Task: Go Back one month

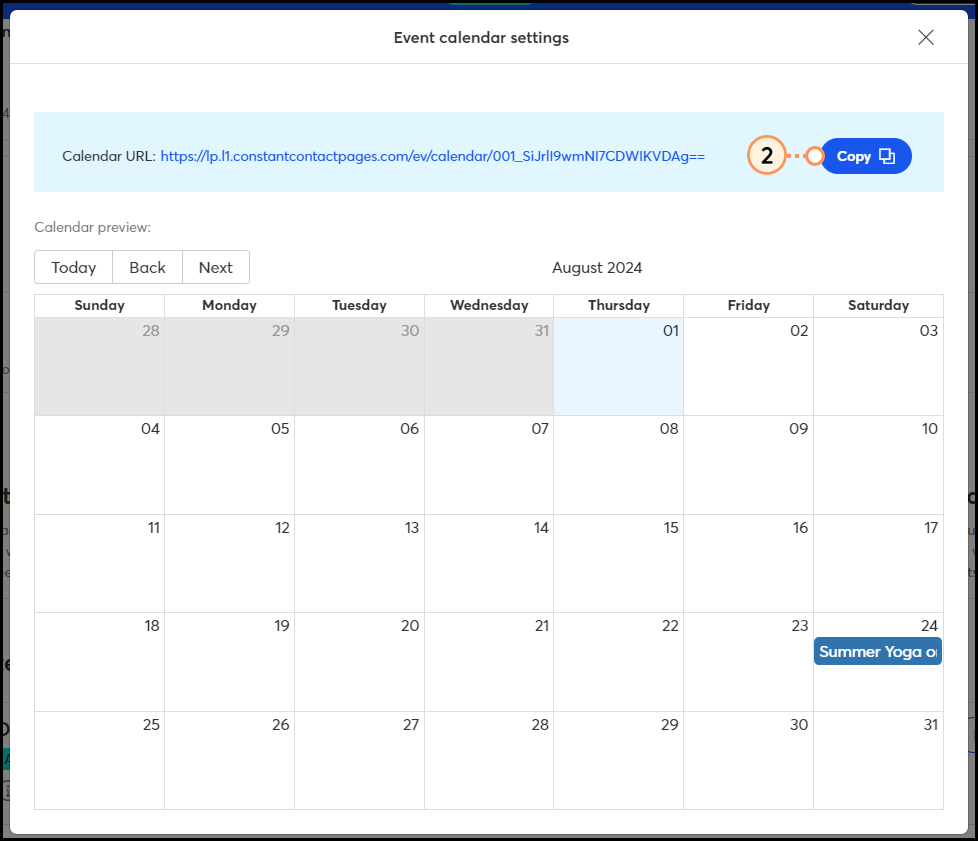Action: coord(147,267)
